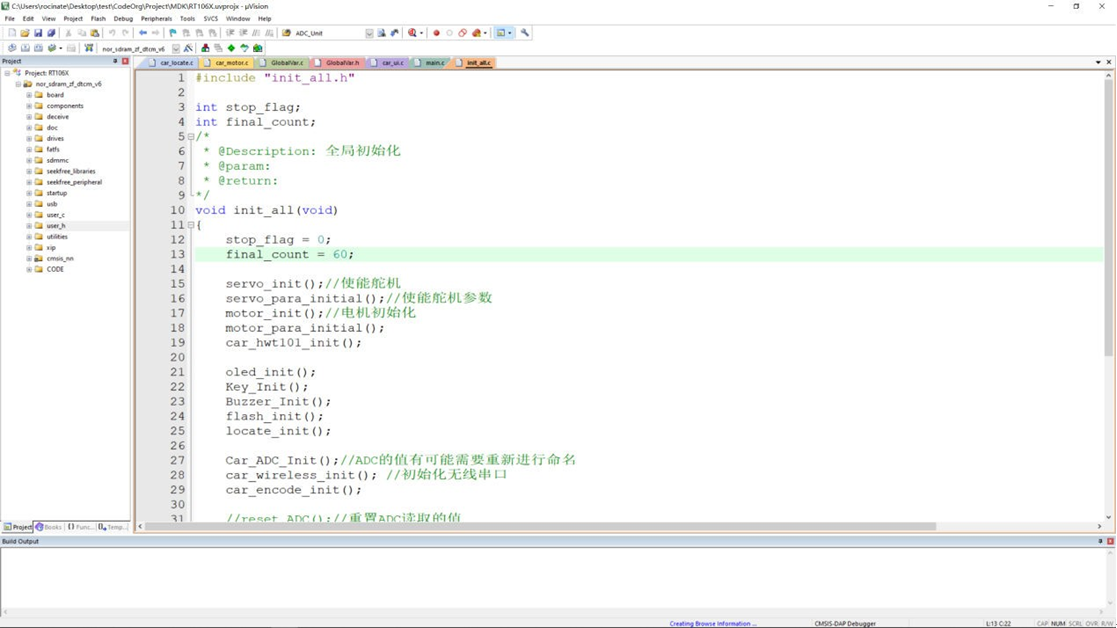
Task: Start or stop the debug session
Action: click(x=412, y=33)
